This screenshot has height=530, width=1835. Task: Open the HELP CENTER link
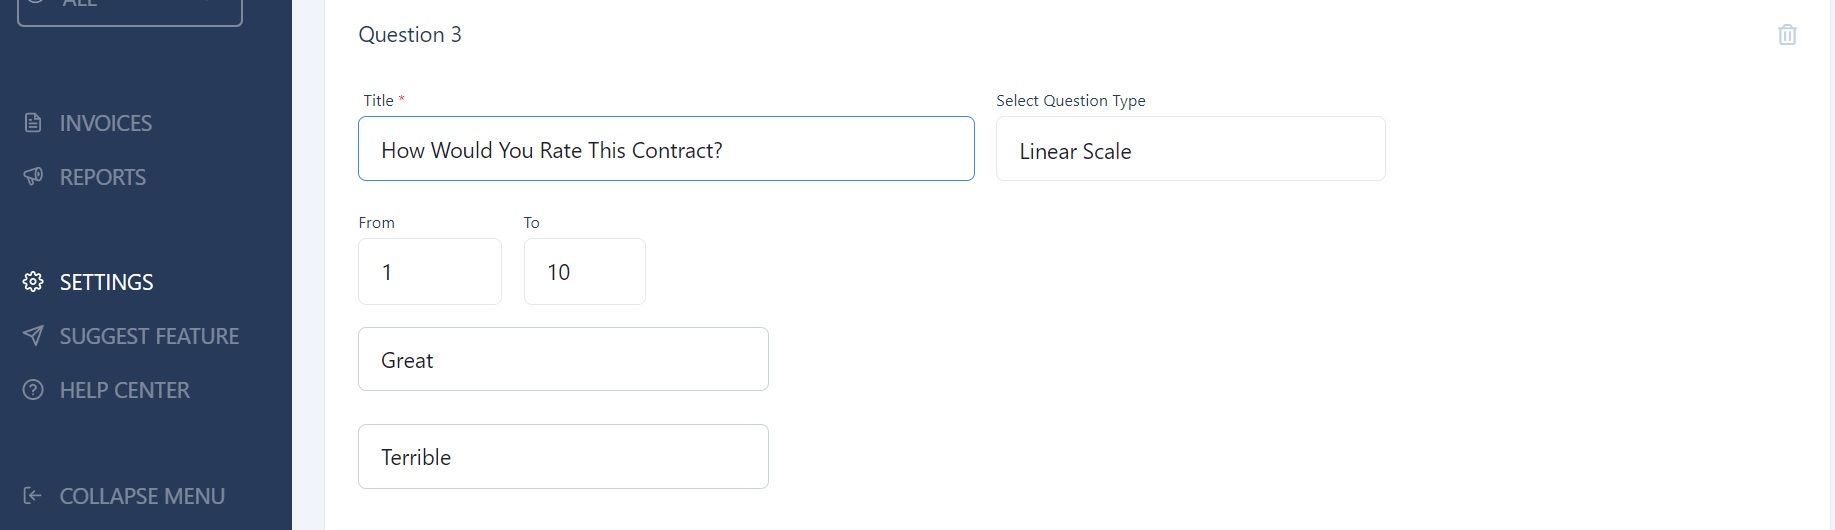pyautogui.click(x=125, y=390)
